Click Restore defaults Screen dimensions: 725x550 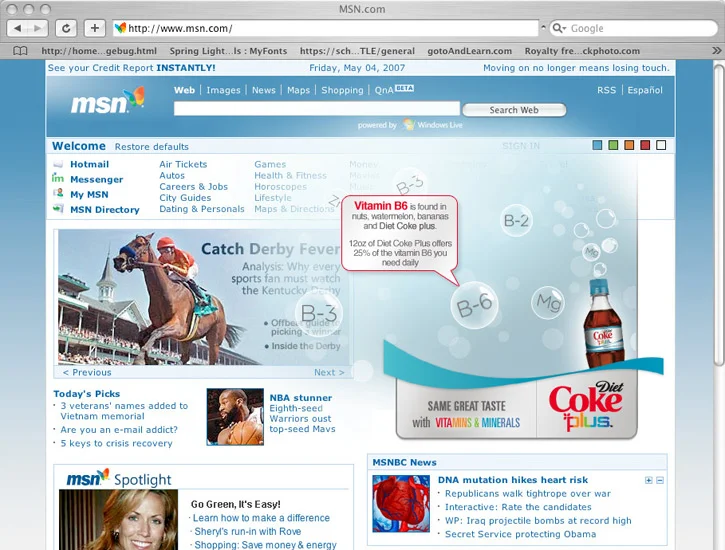coord(152,147)
